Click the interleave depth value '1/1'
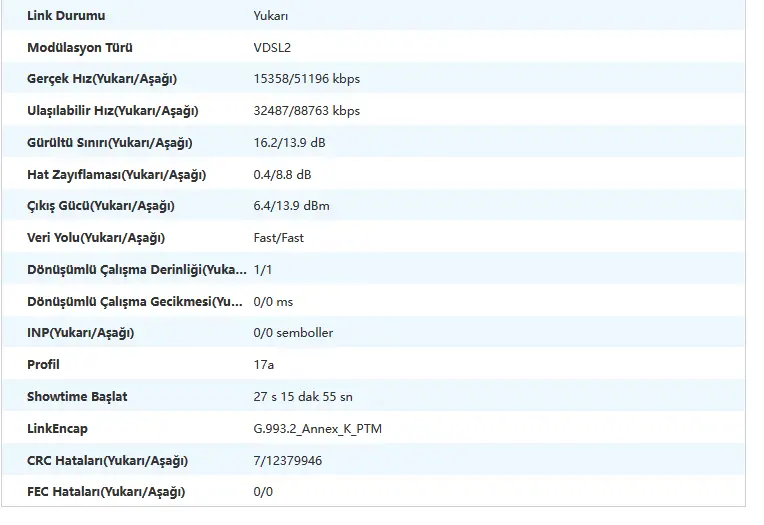The height and width of the screenshot is (525, 764). (x=263, y=270)
